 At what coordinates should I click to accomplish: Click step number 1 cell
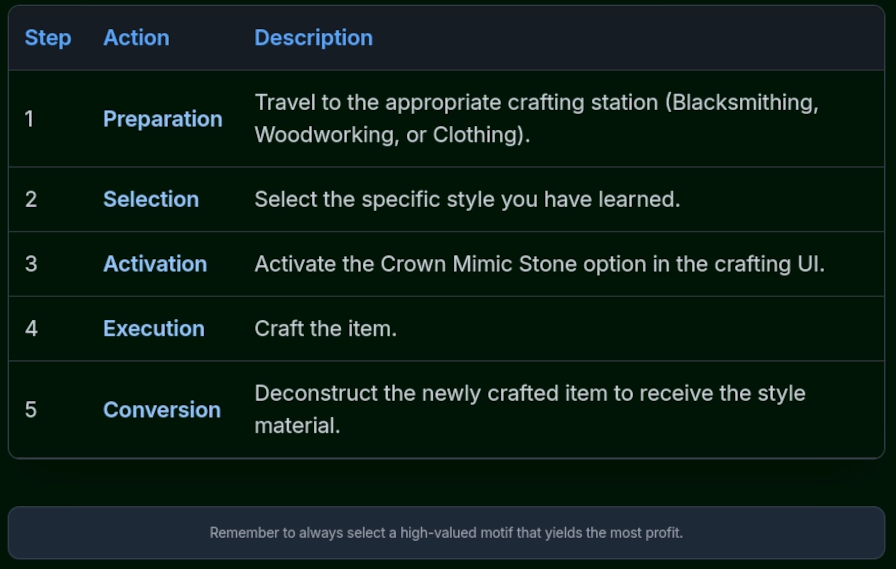tap(30, 119)
